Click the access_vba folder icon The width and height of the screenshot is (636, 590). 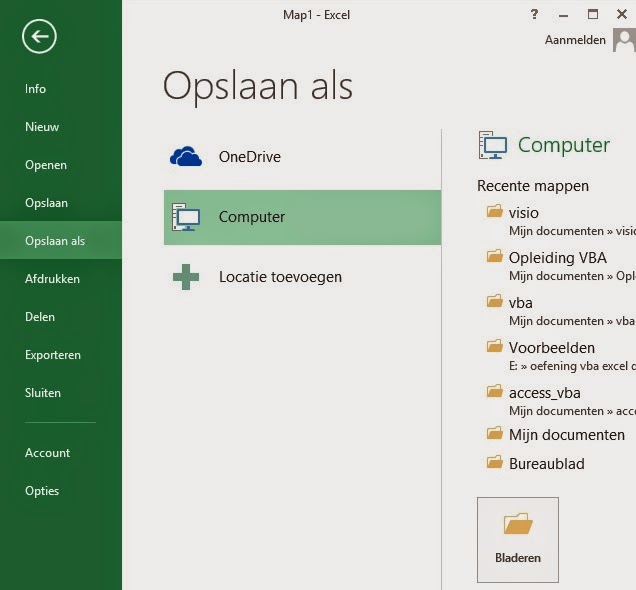[494, 391]
